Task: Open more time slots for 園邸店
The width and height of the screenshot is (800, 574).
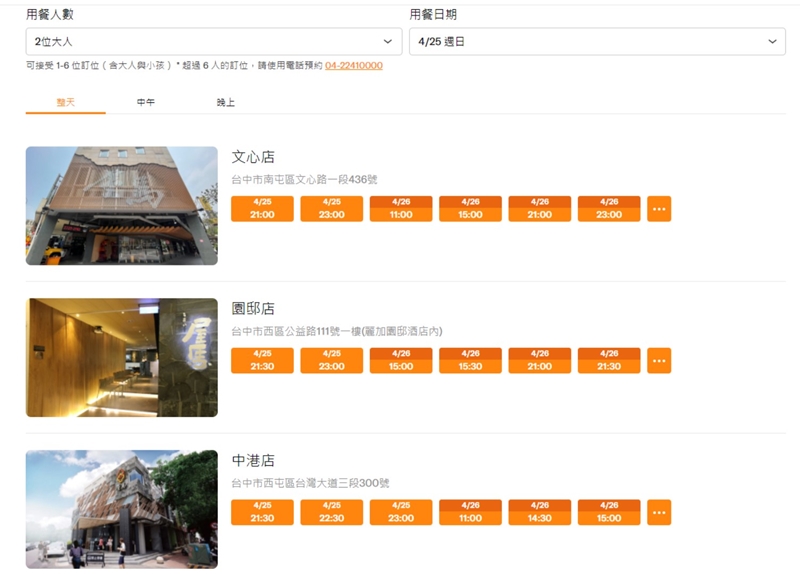Action: [x=659, y=361]
